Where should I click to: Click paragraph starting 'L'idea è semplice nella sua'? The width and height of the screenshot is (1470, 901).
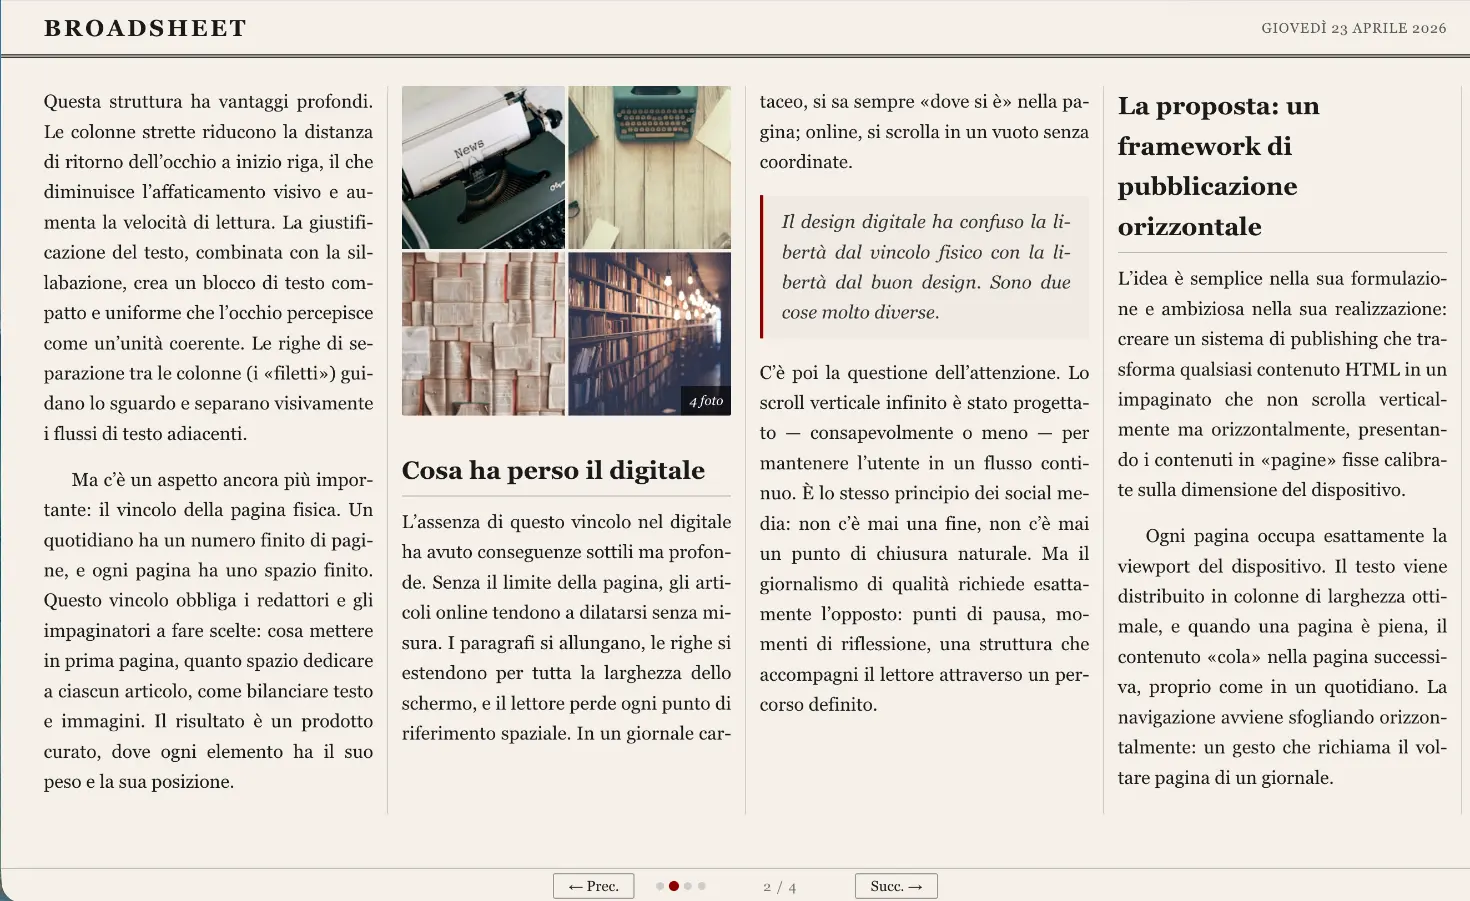[1282, 384]
